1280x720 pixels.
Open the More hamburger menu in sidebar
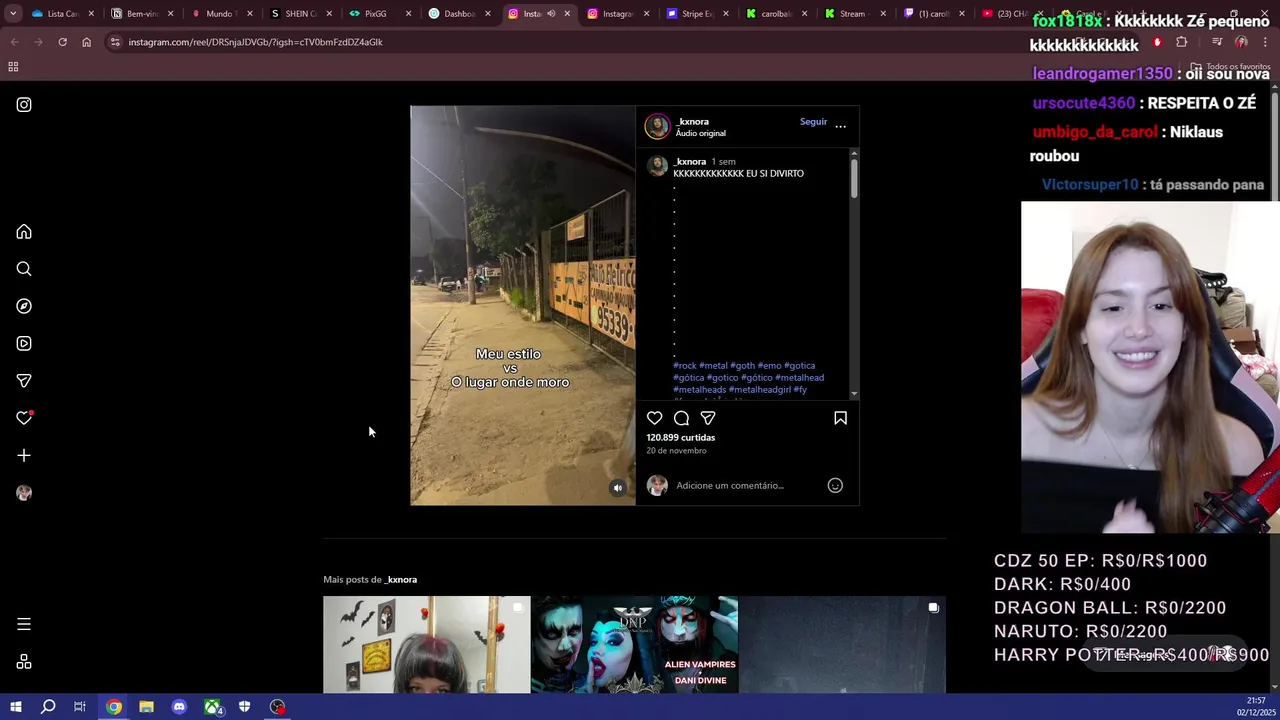(24, 624)
